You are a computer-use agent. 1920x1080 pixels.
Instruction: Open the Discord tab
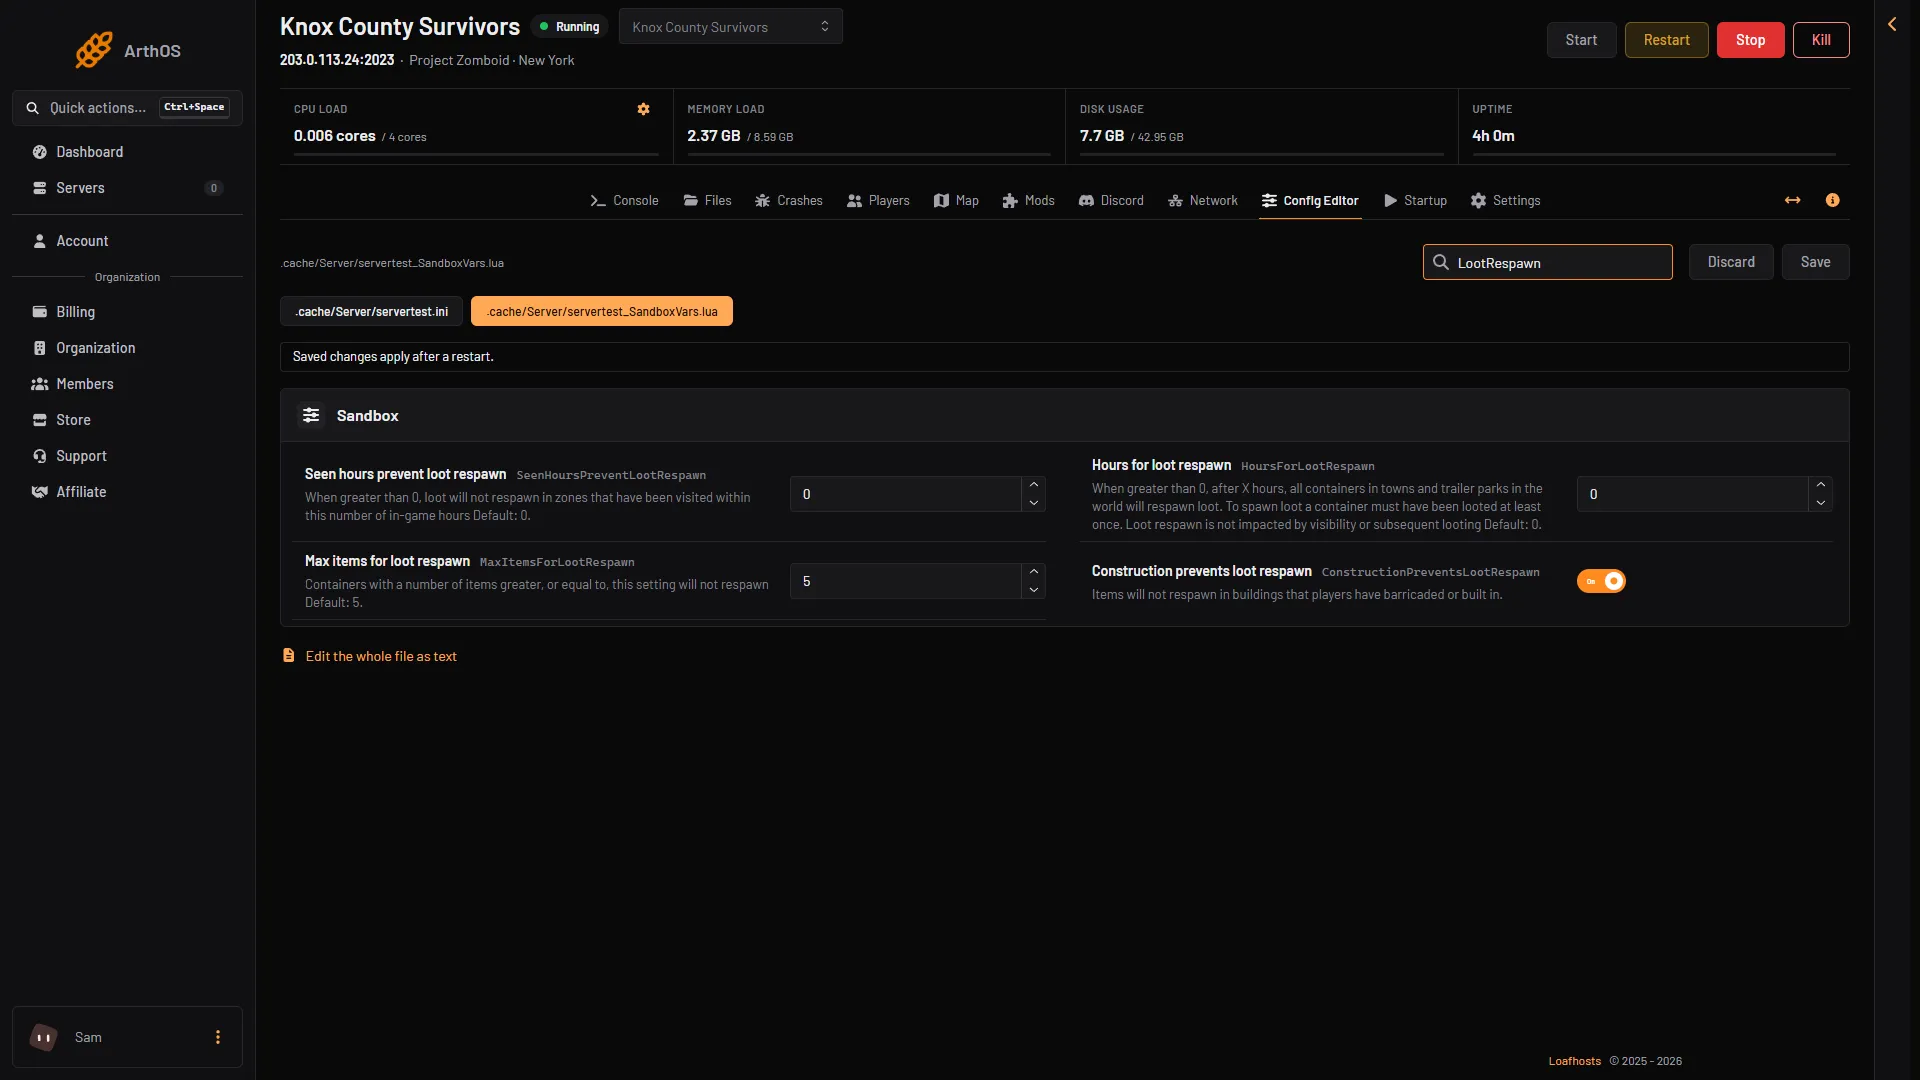[1111, 201]
